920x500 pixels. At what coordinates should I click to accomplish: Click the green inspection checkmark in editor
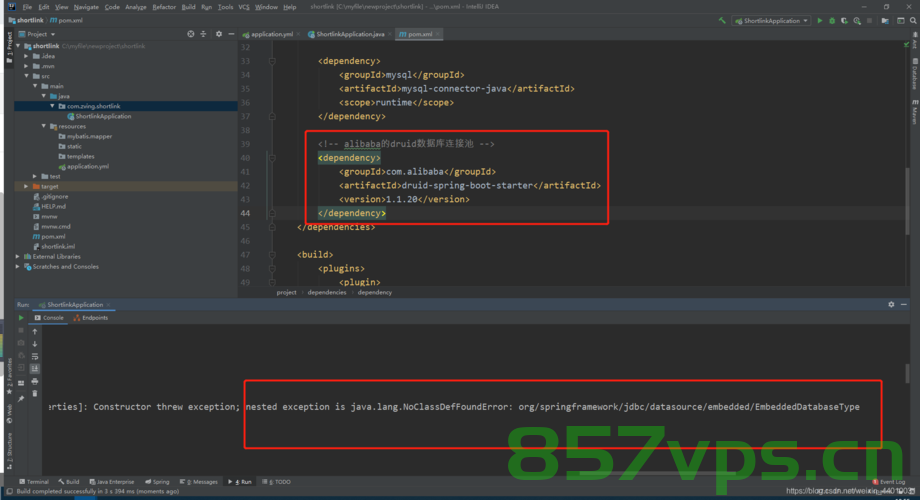(x=907, y=45)
